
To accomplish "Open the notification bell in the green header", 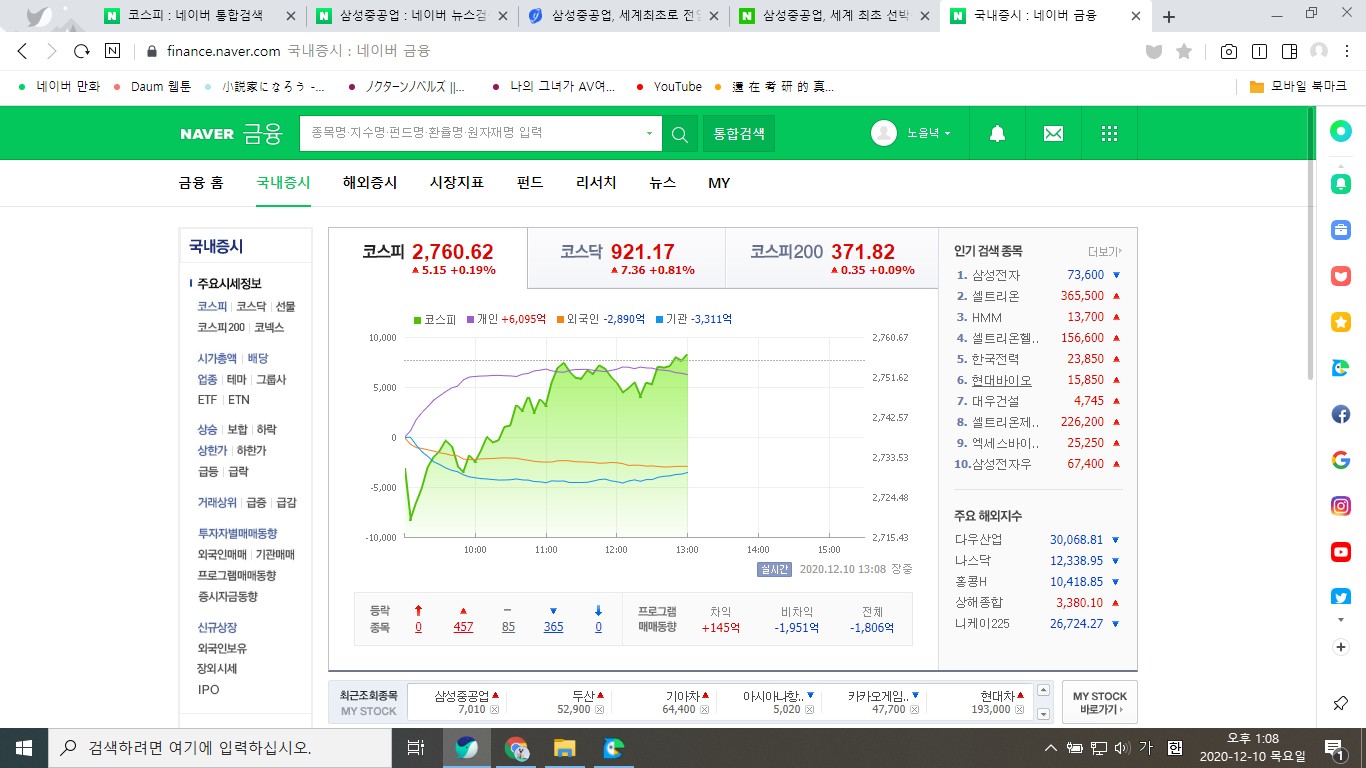I will tap(997, 133).
